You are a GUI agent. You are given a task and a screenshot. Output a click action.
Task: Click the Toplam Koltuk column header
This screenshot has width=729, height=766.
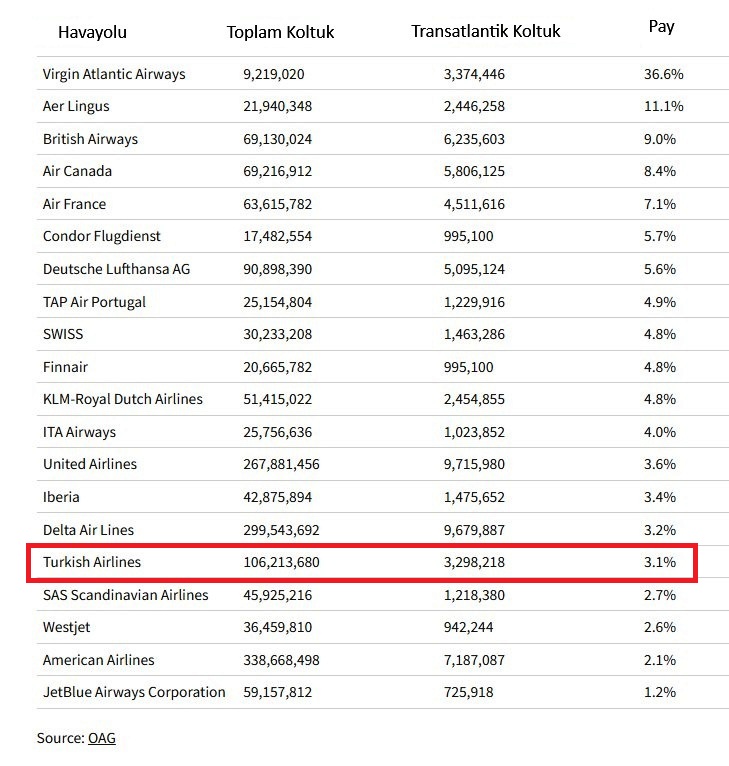(280, 32)
